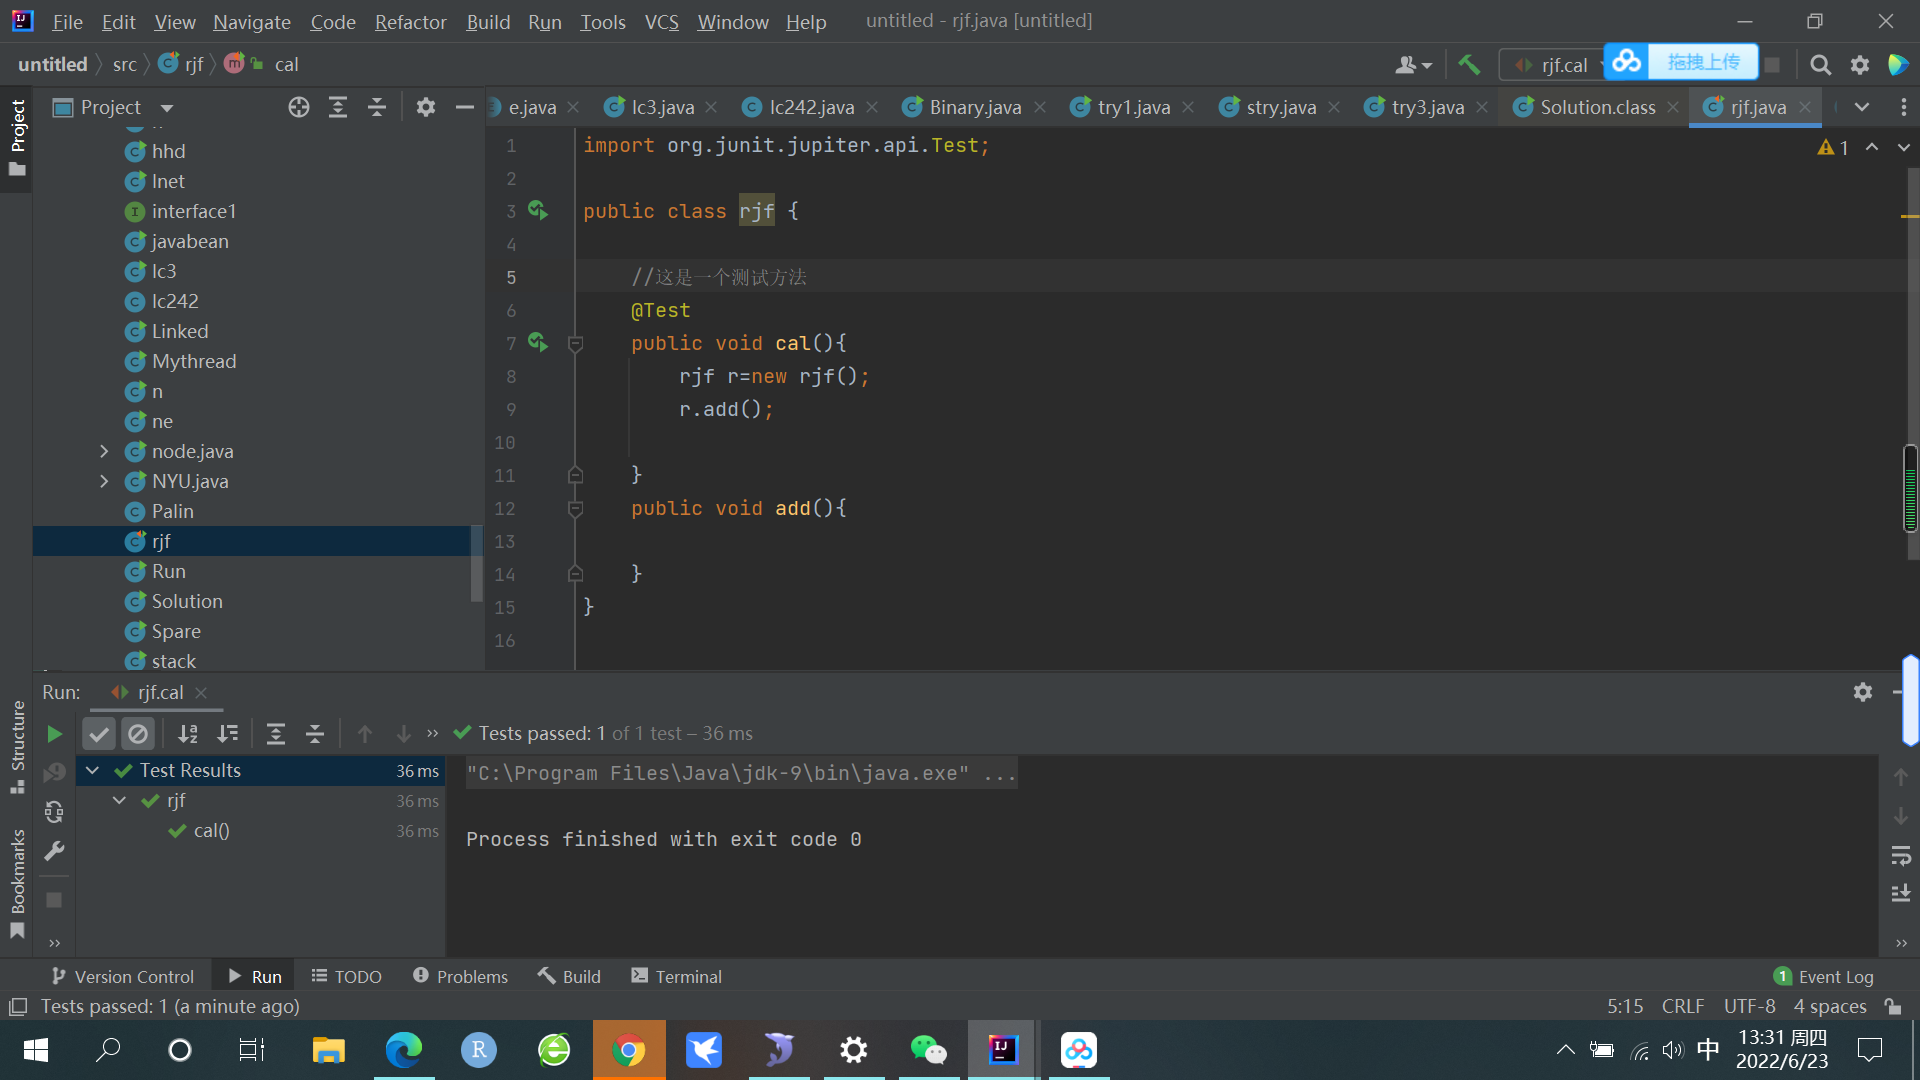Open the Refactor menu
Viewport: 1920px width, 1080px height.
(410, 22)
